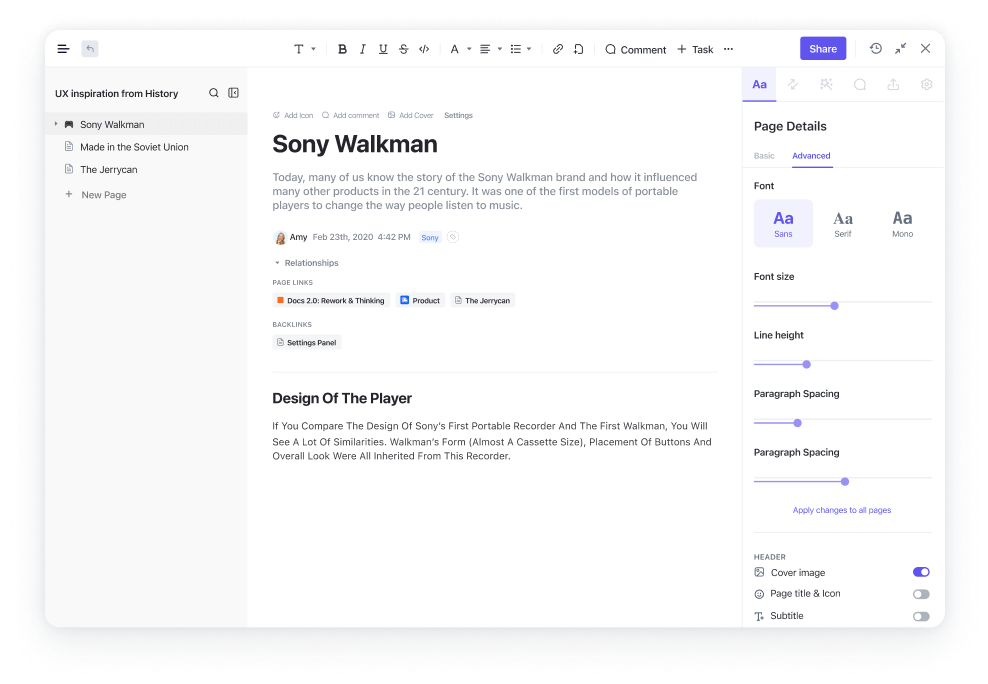Toggle bold formatting

[x=342, y=49]
